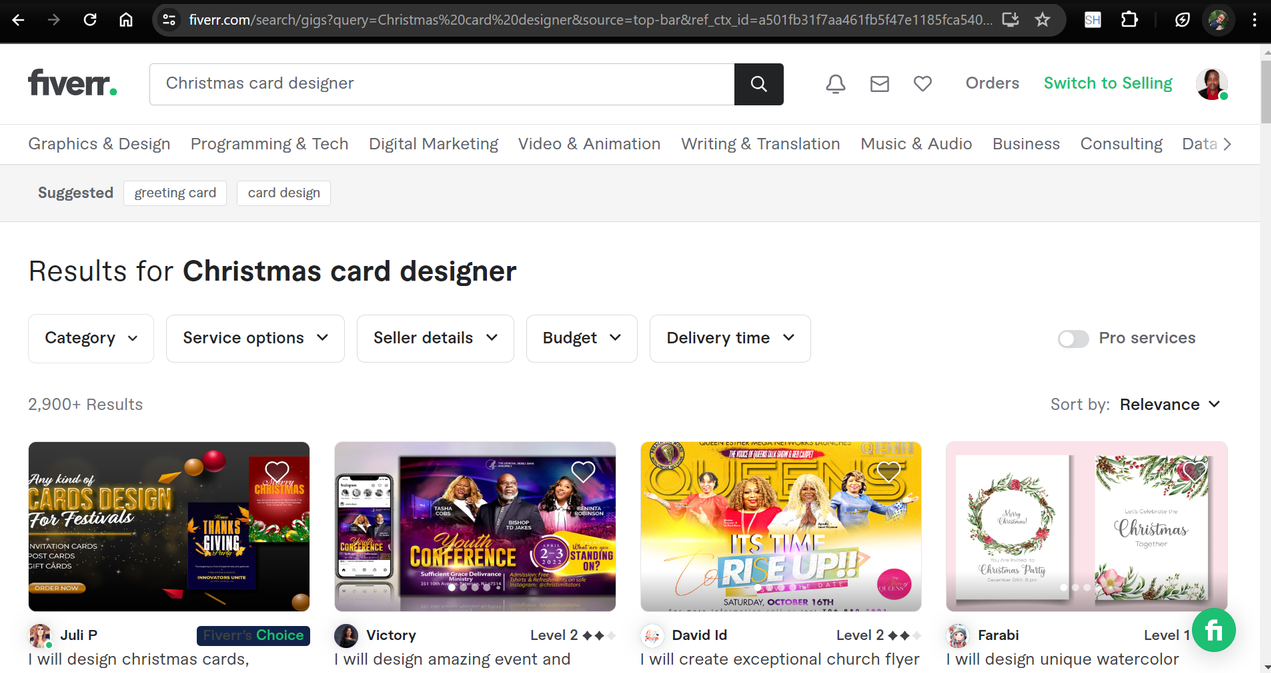Screen dimensions: 1271x673
Task: Open Chrome profile avatar in toolbar
Action: click(1218, 19)
